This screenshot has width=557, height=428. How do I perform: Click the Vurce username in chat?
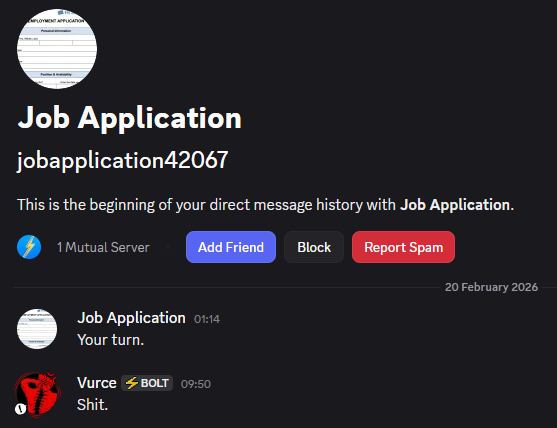(97, 383)
